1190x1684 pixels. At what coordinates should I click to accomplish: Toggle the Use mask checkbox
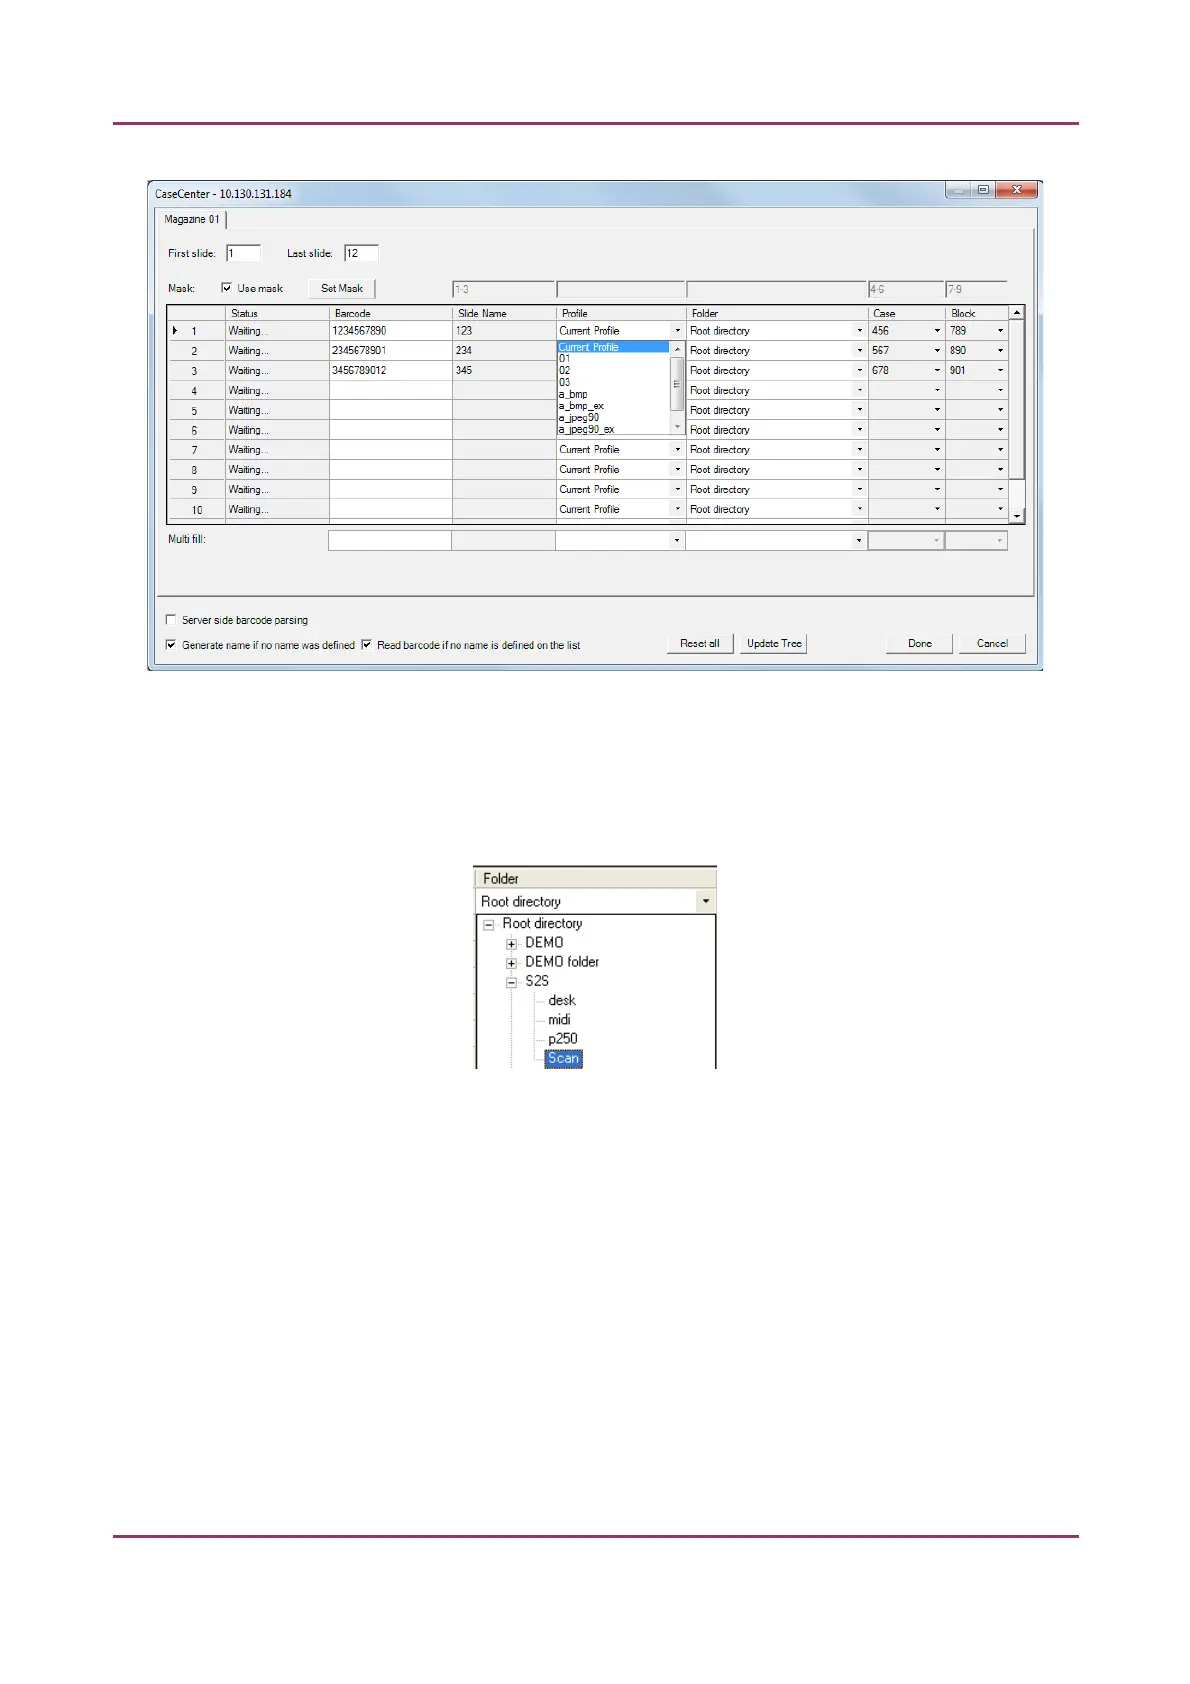pyautogui.click(x=227, y=288)
